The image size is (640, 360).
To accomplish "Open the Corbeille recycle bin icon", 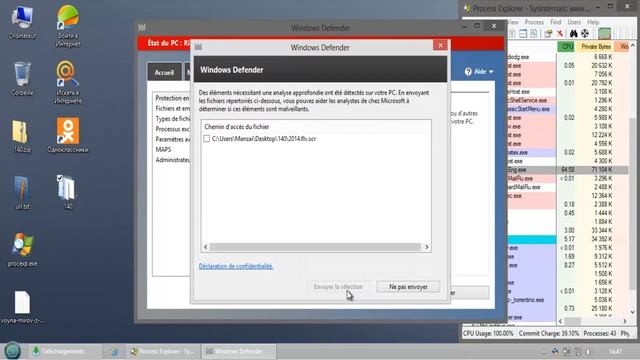I will click(22, 78).
